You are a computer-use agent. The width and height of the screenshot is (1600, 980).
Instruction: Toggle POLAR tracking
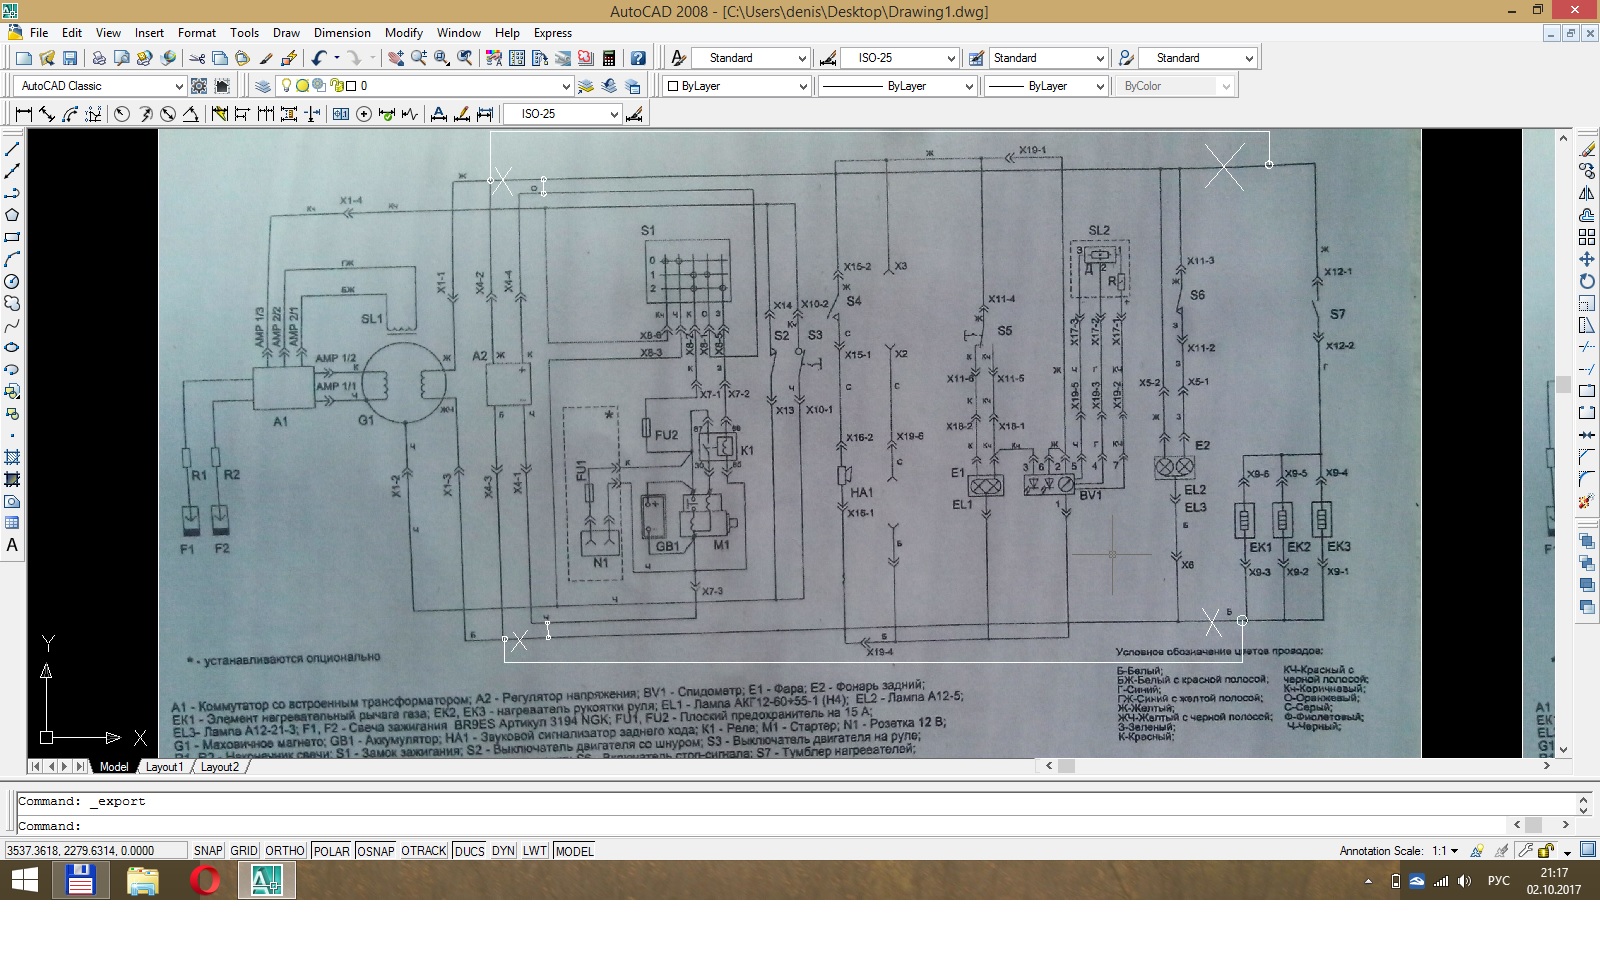pyautogui.click(x=331, y=851)
